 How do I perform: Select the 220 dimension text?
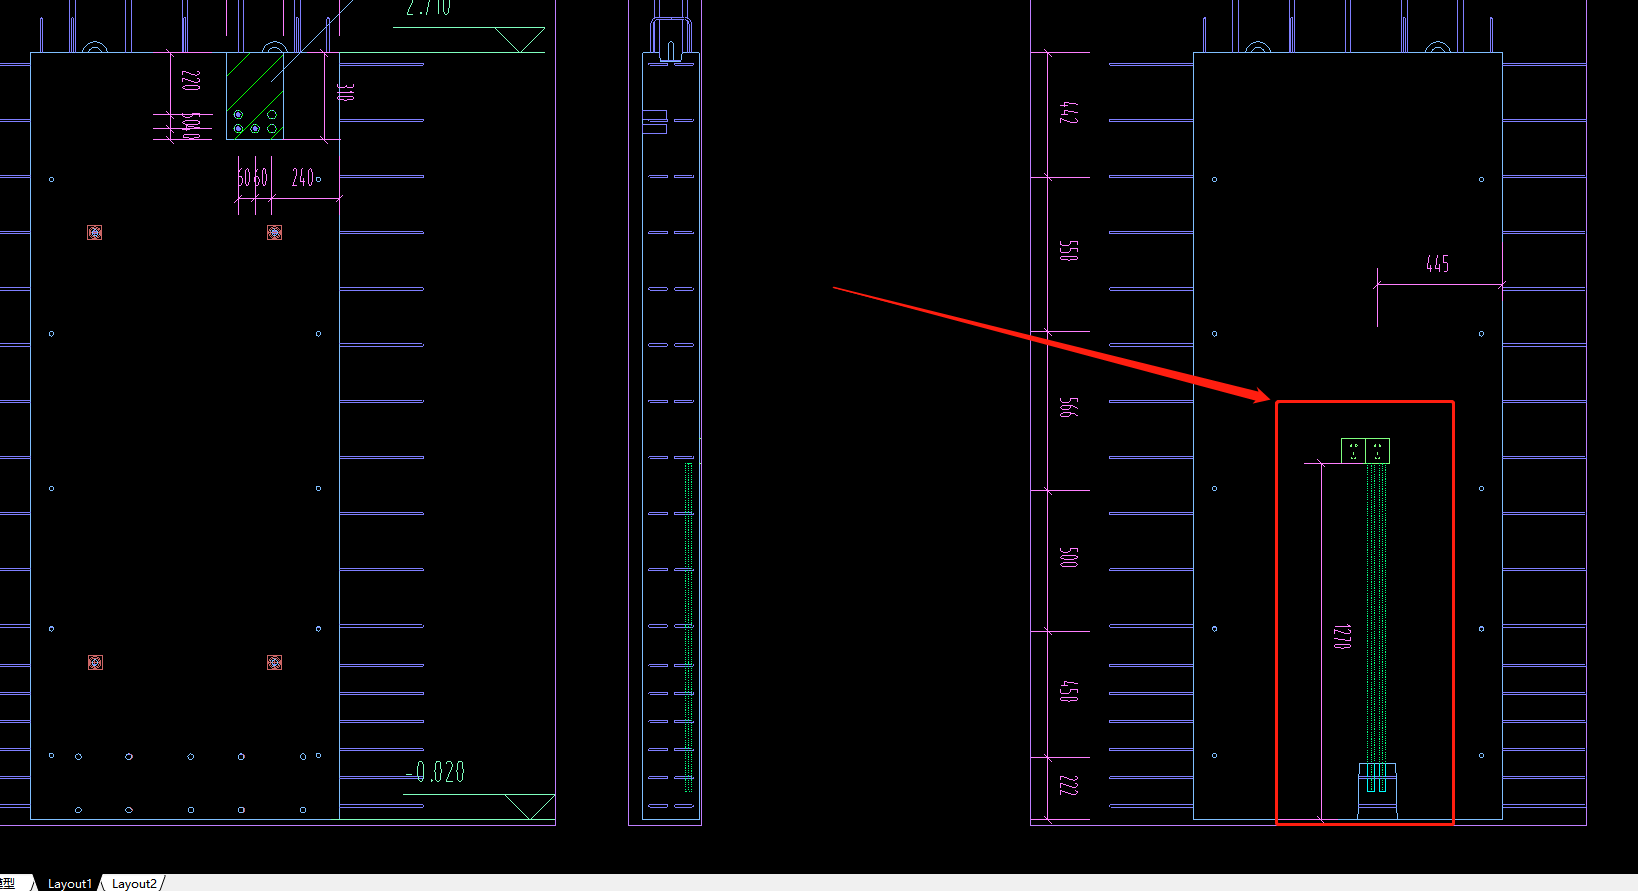[190, 80]
